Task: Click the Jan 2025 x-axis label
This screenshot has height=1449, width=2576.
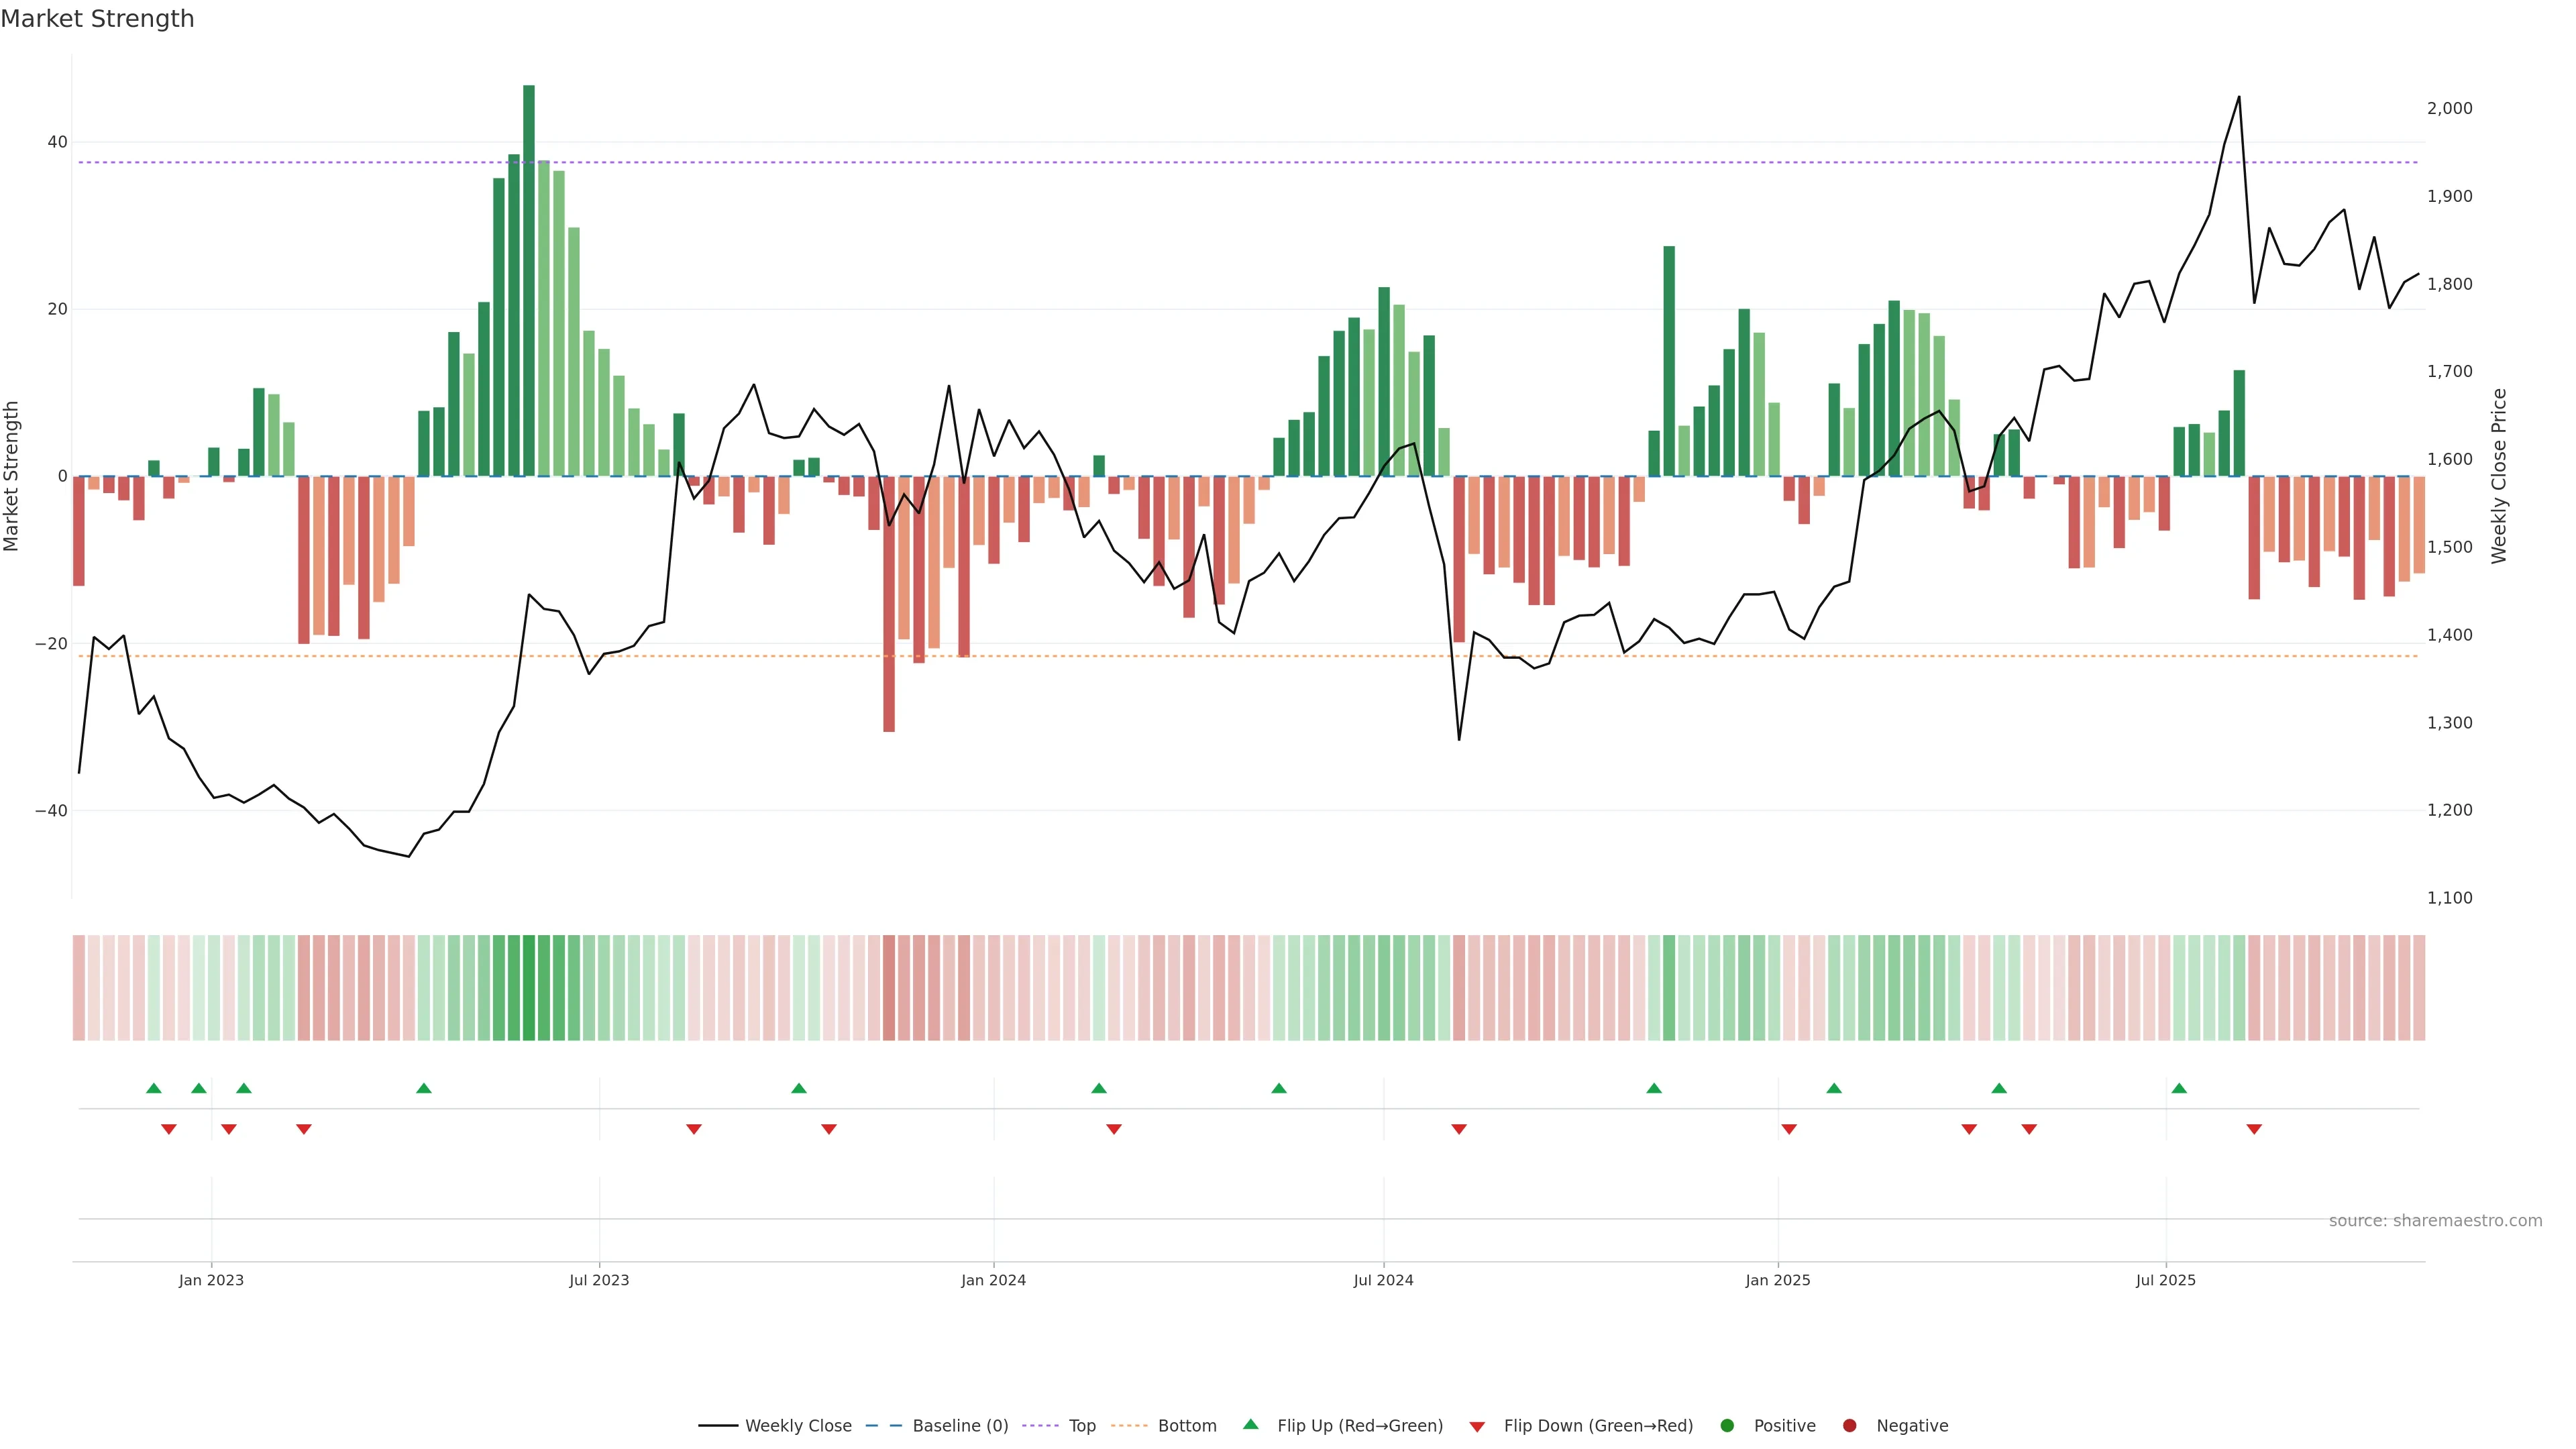Action: tap(1777, 1280)
